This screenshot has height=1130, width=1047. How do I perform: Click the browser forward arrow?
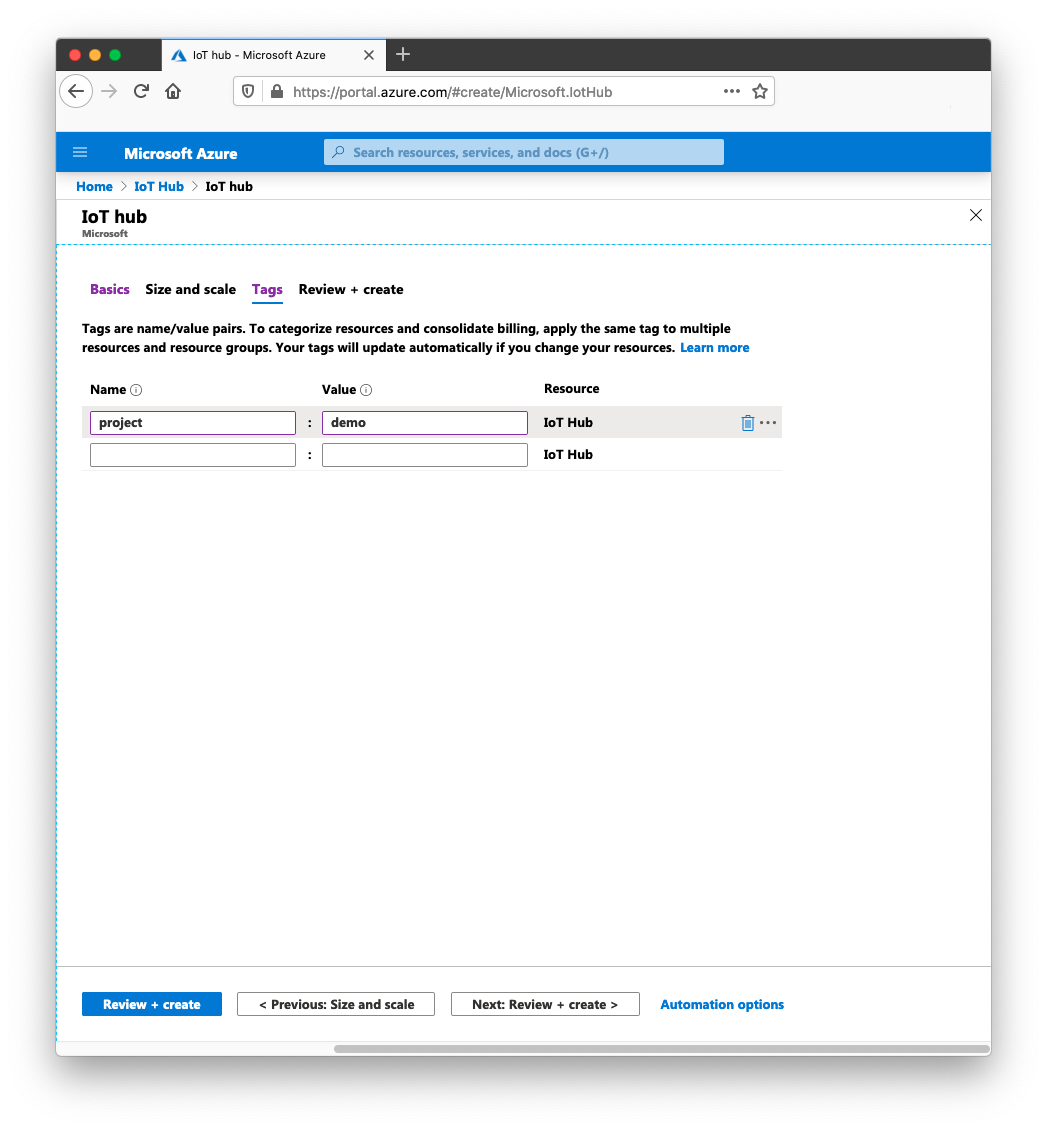pyautogui.click(x=109, y=92)
